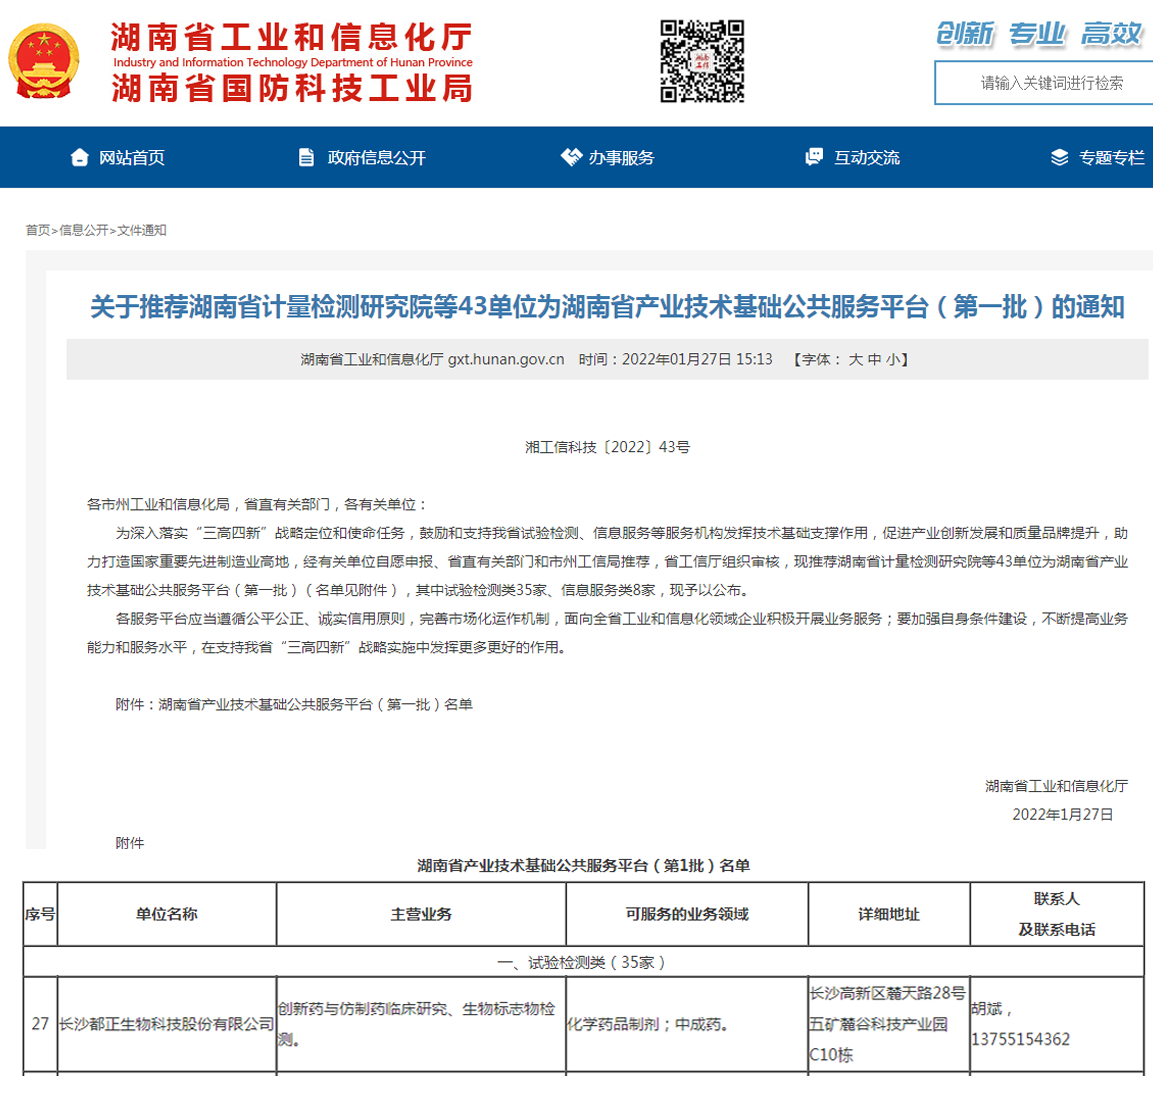The width and height of the screenshot is (1153, 1103).
Task: Click the publish time 2022年01月27日 15:13
Action: [697, 360]
